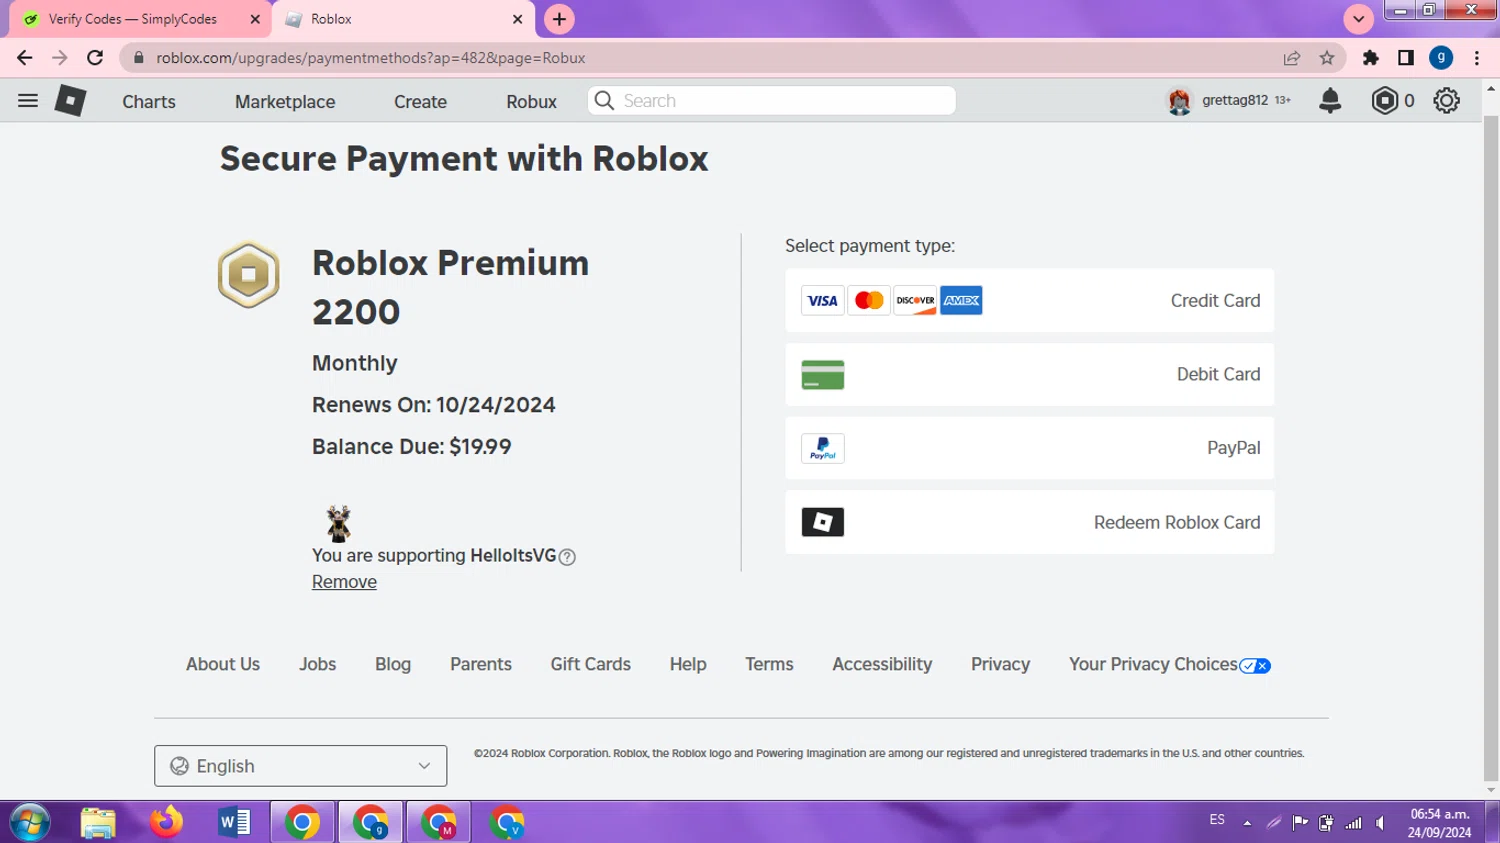Expand the tab search chevron

[x=1358, y=19]
